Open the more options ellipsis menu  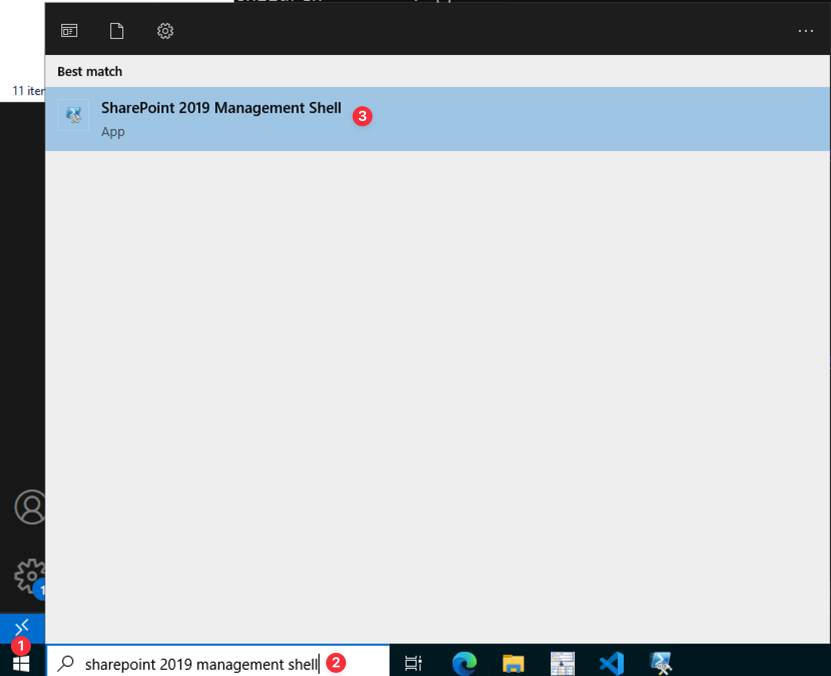pos(805,31)
